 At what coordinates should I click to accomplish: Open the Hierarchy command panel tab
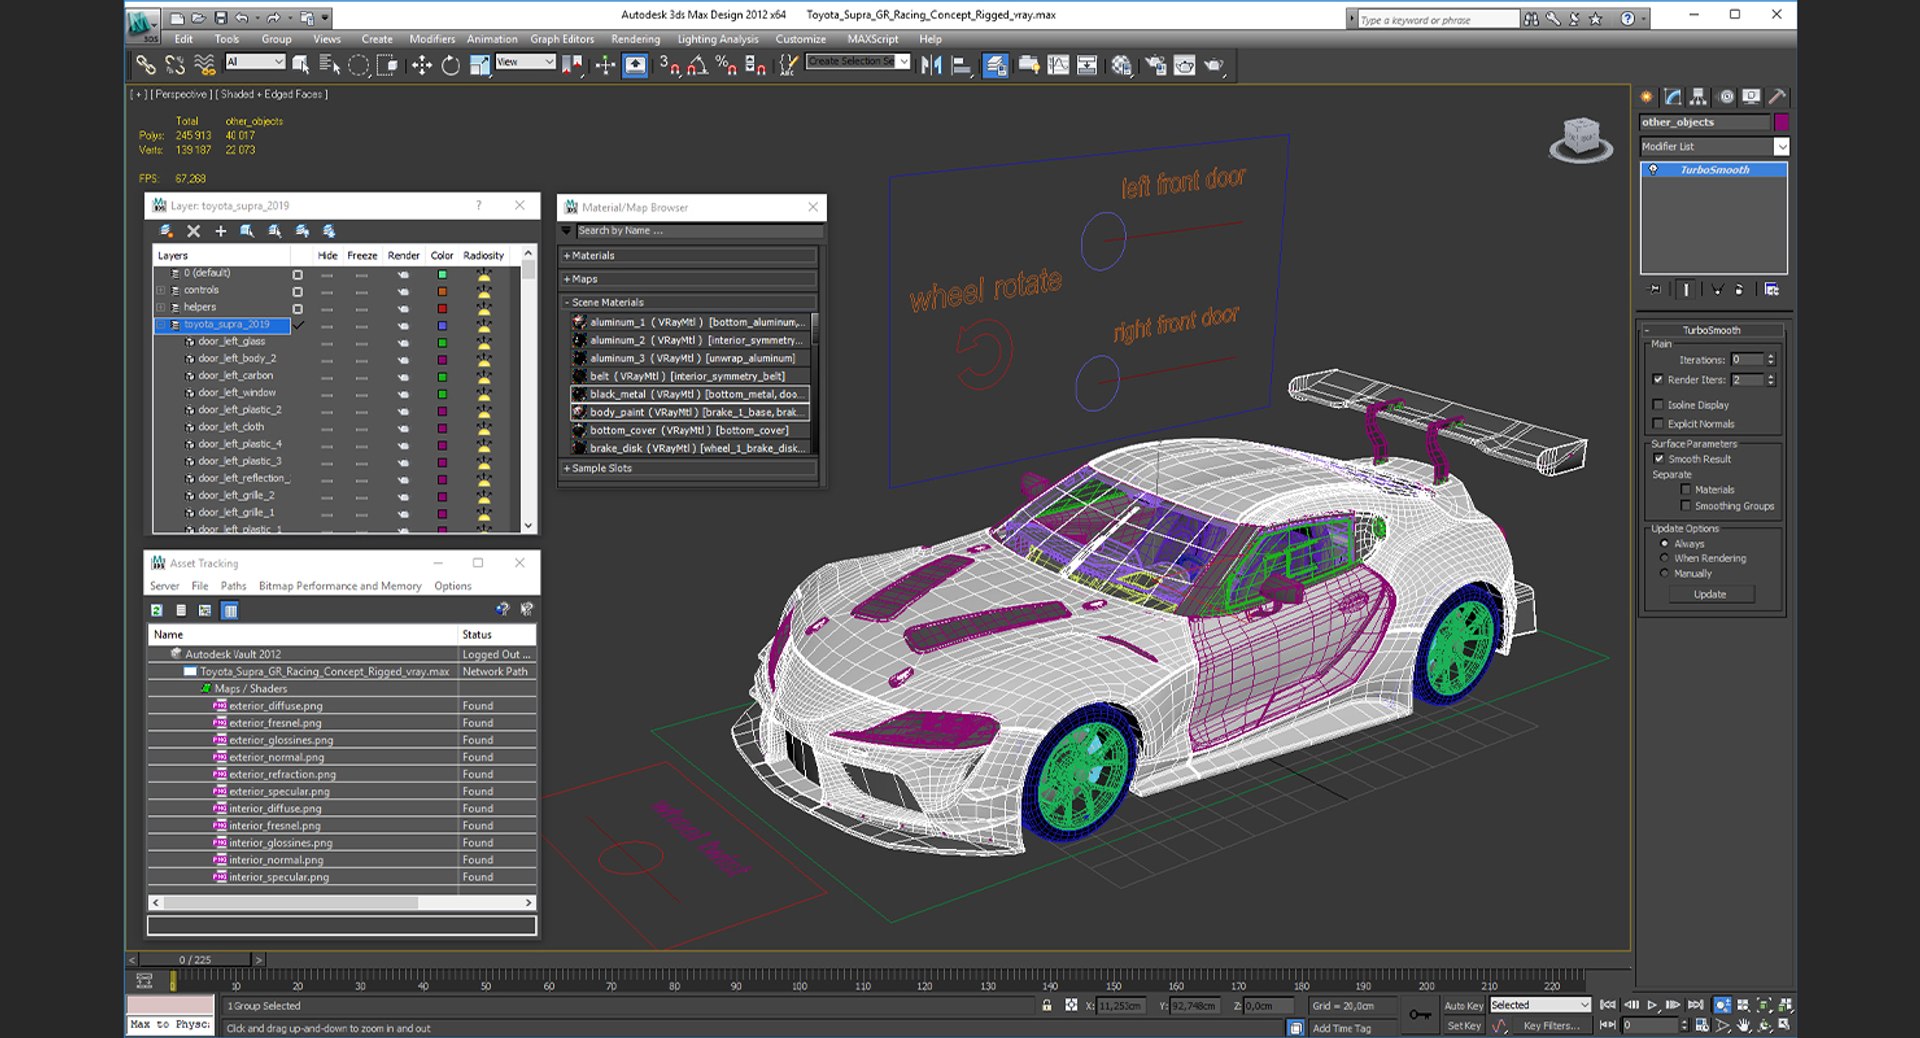tap(1699, 97)
